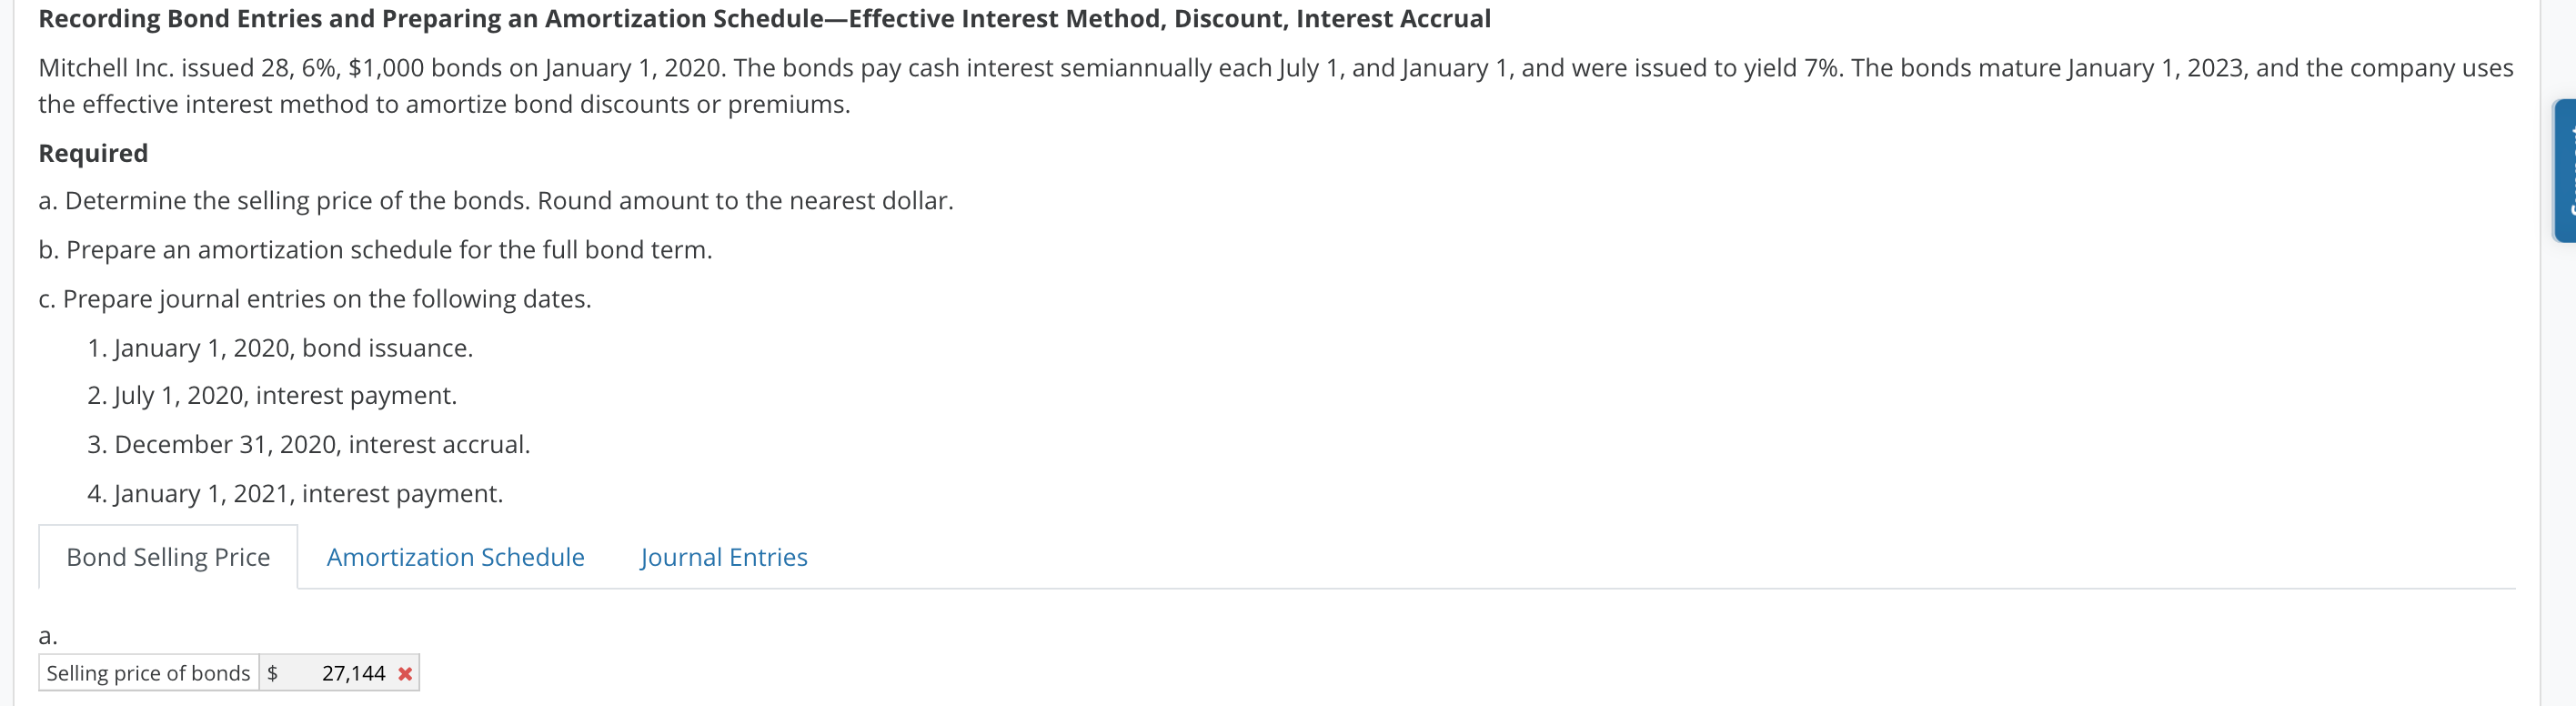Click the Selling price of bonds label cell

tap(148, 673)
